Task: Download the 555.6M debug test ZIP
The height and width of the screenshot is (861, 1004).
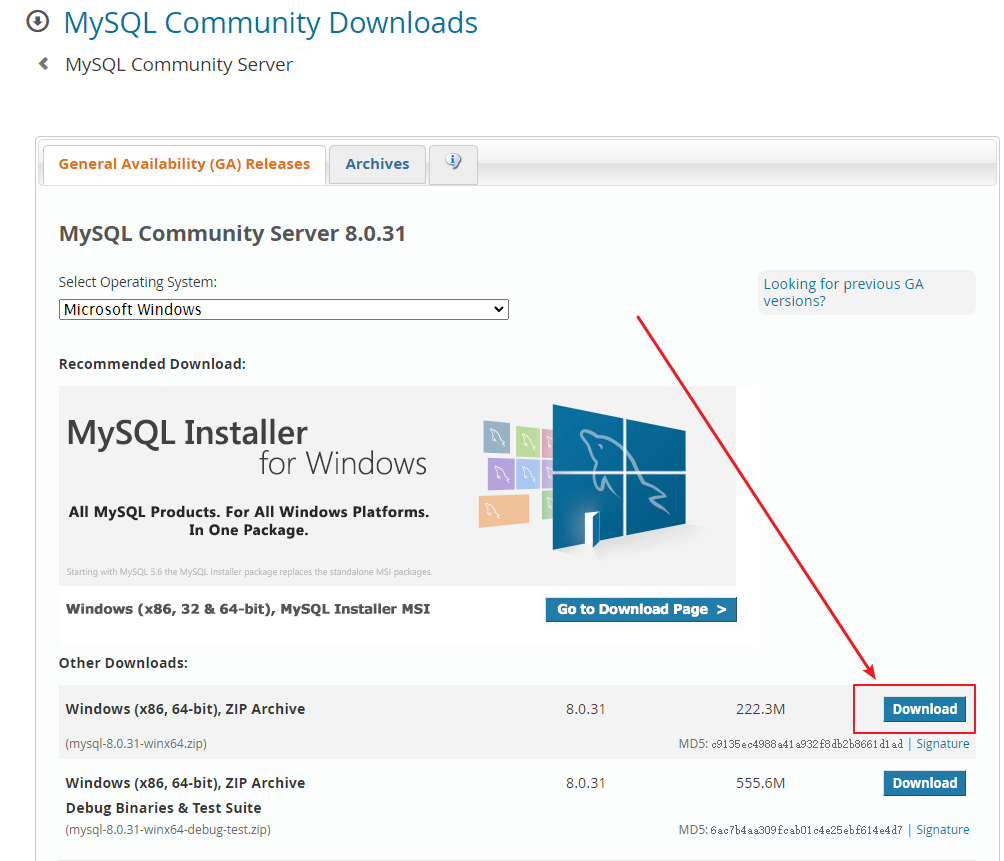Action: (925, 783)
